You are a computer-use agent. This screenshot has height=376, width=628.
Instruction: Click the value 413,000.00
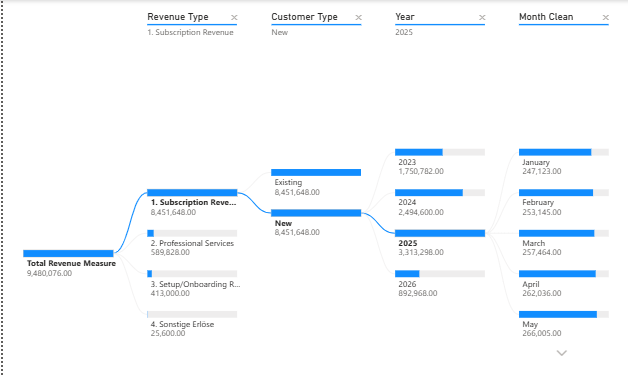point(170,293)
